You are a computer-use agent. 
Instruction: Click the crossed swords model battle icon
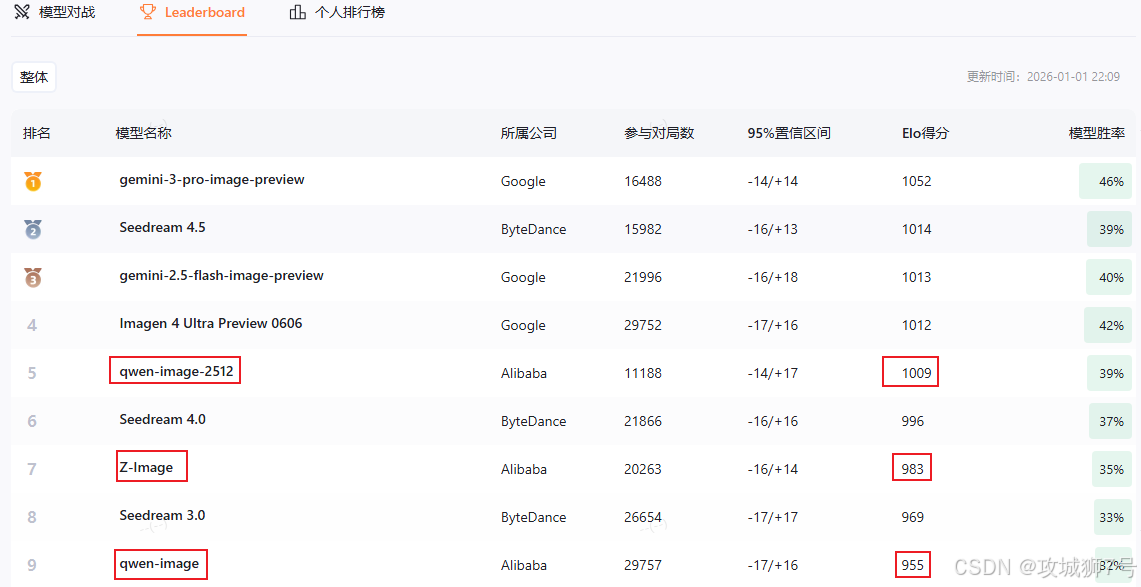point(22,12)
